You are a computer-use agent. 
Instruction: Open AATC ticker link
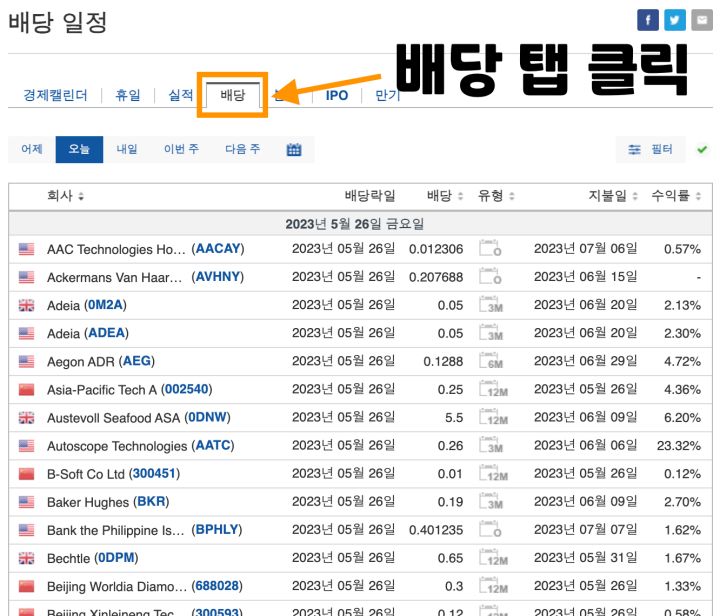coord(213,445)
